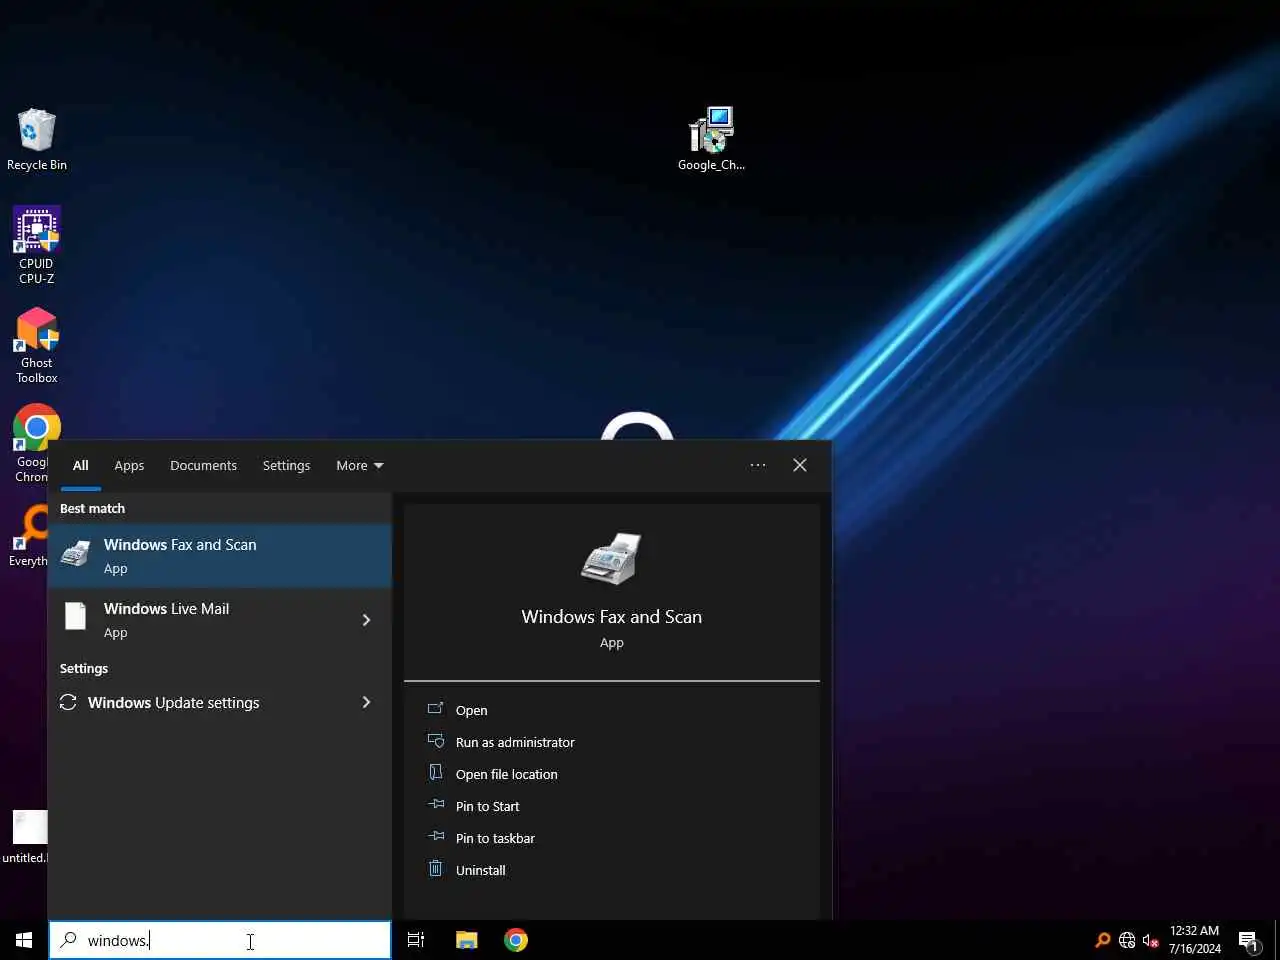The width and height of the screenshot is (1280, 960).
Task: Choose Run as administrator
Action: (x=515, y=742)
